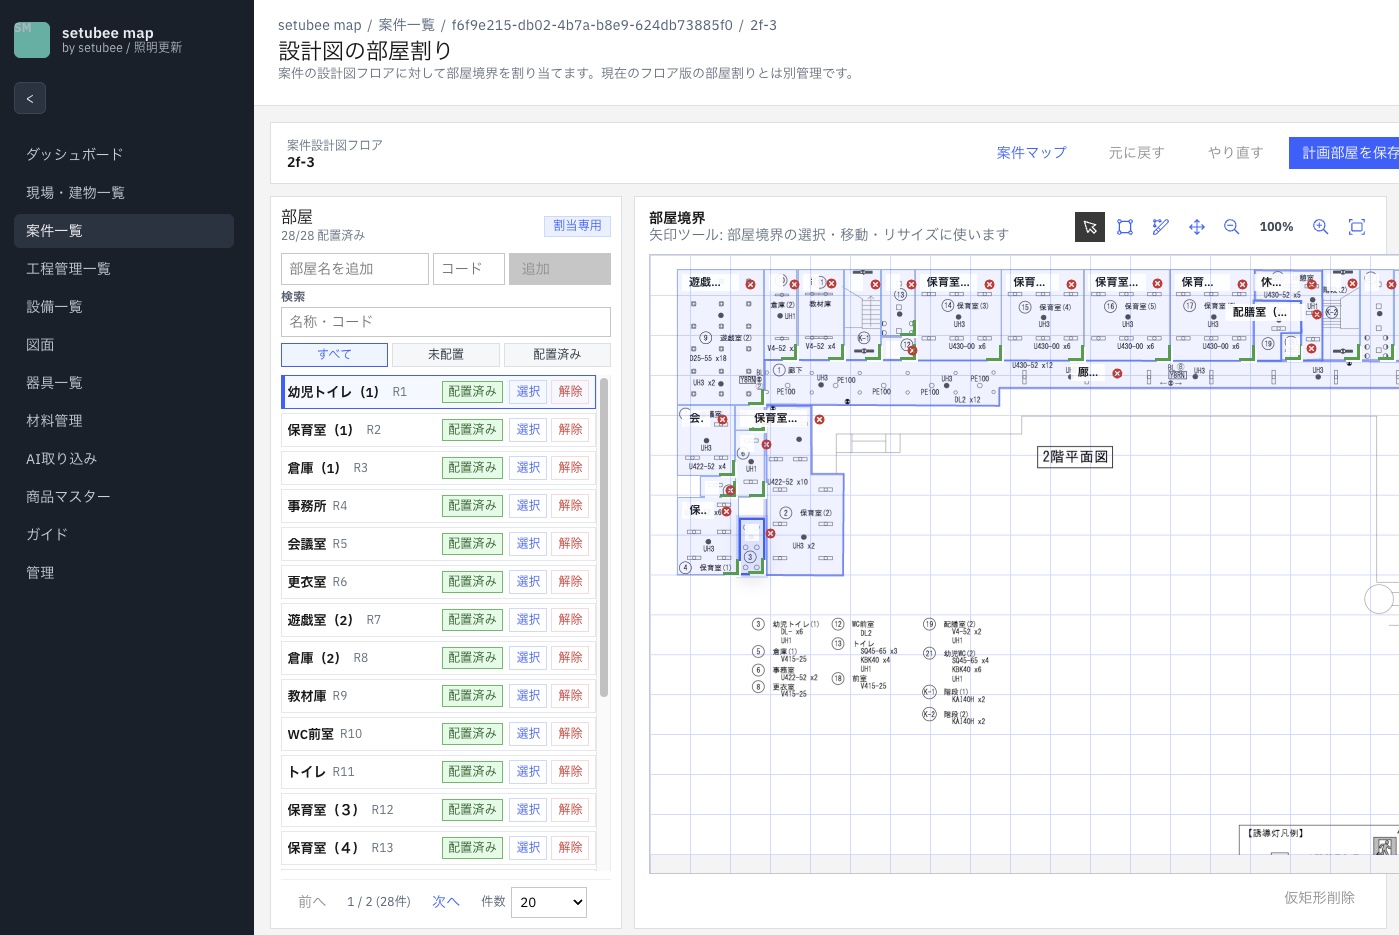This screenshot has width=1399, height=935.
Task: Collapse the sidebar with the back chevron
Action: pyautogui.click(x=30, y=98)
